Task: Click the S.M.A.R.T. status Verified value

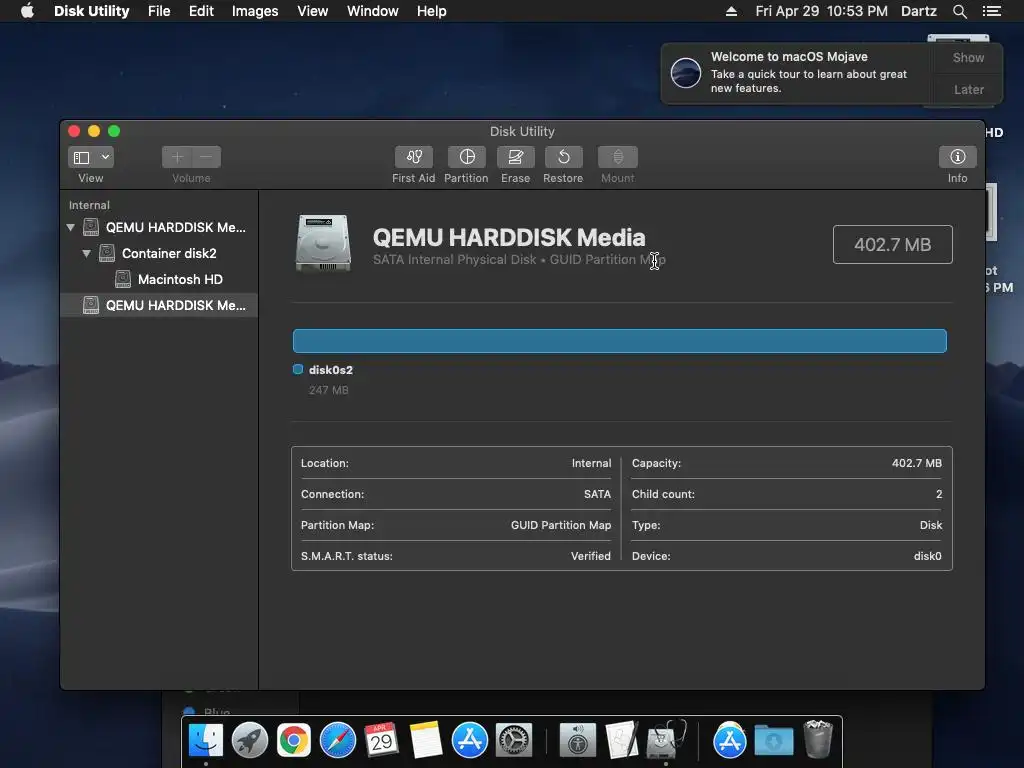Action: pyautogui.click(x=590, y=556)
